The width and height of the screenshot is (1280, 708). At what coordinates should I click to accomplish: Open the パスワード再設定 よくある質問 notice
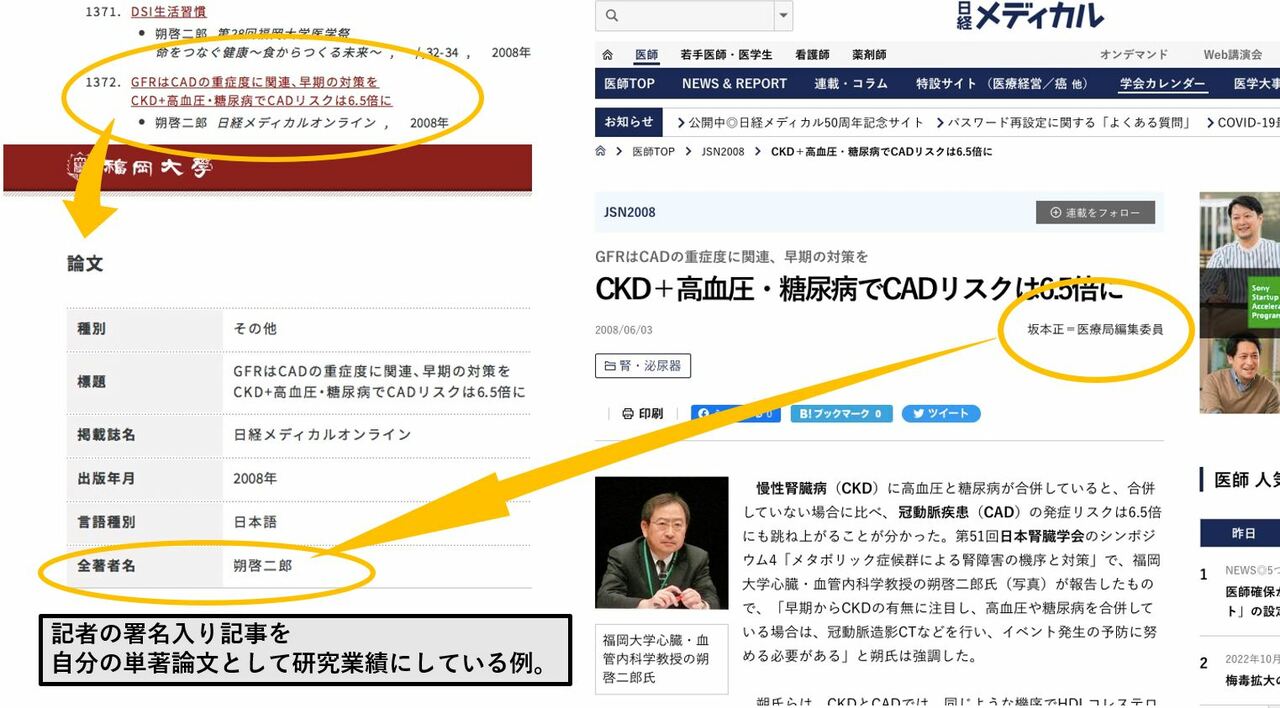click(1063, 123)
